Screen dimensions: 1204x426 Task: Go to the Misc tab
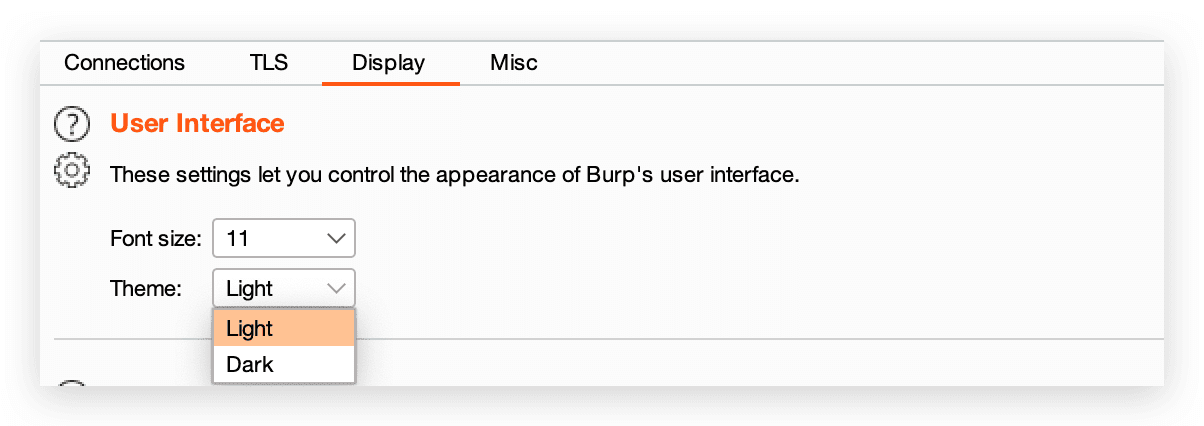click(514, 63)
